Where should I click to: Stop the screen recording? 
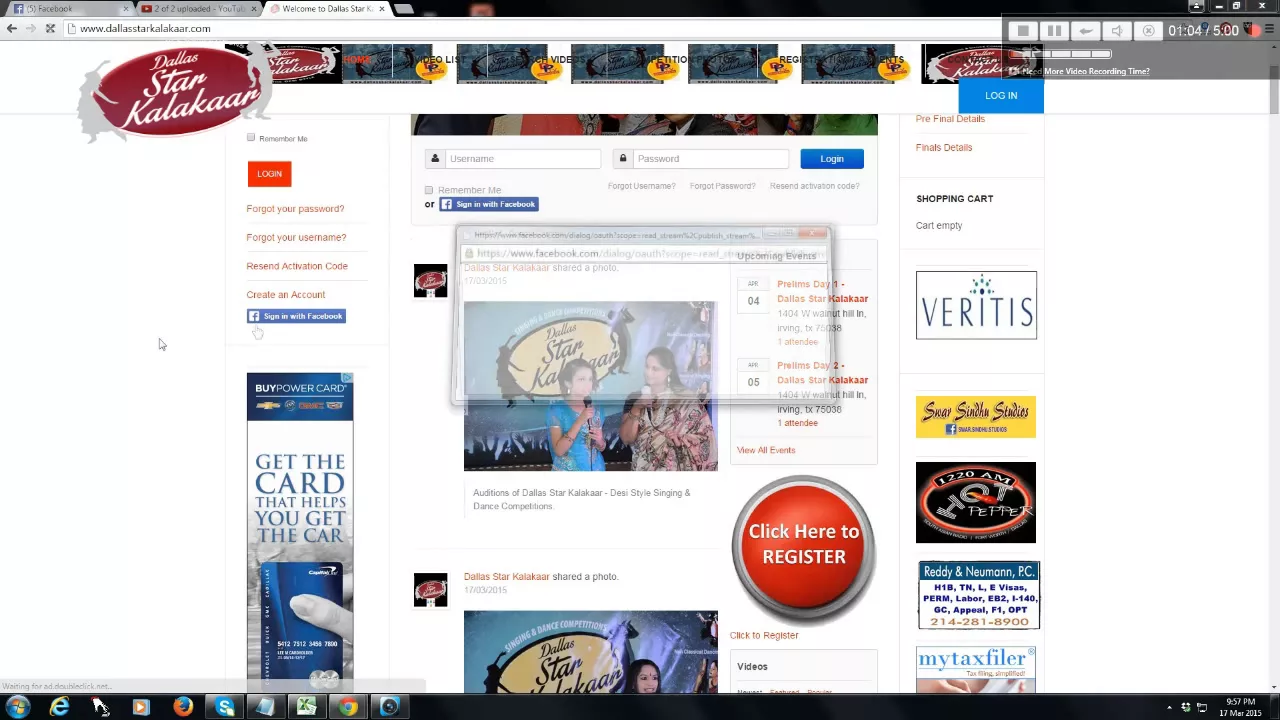coord(1023,31)
